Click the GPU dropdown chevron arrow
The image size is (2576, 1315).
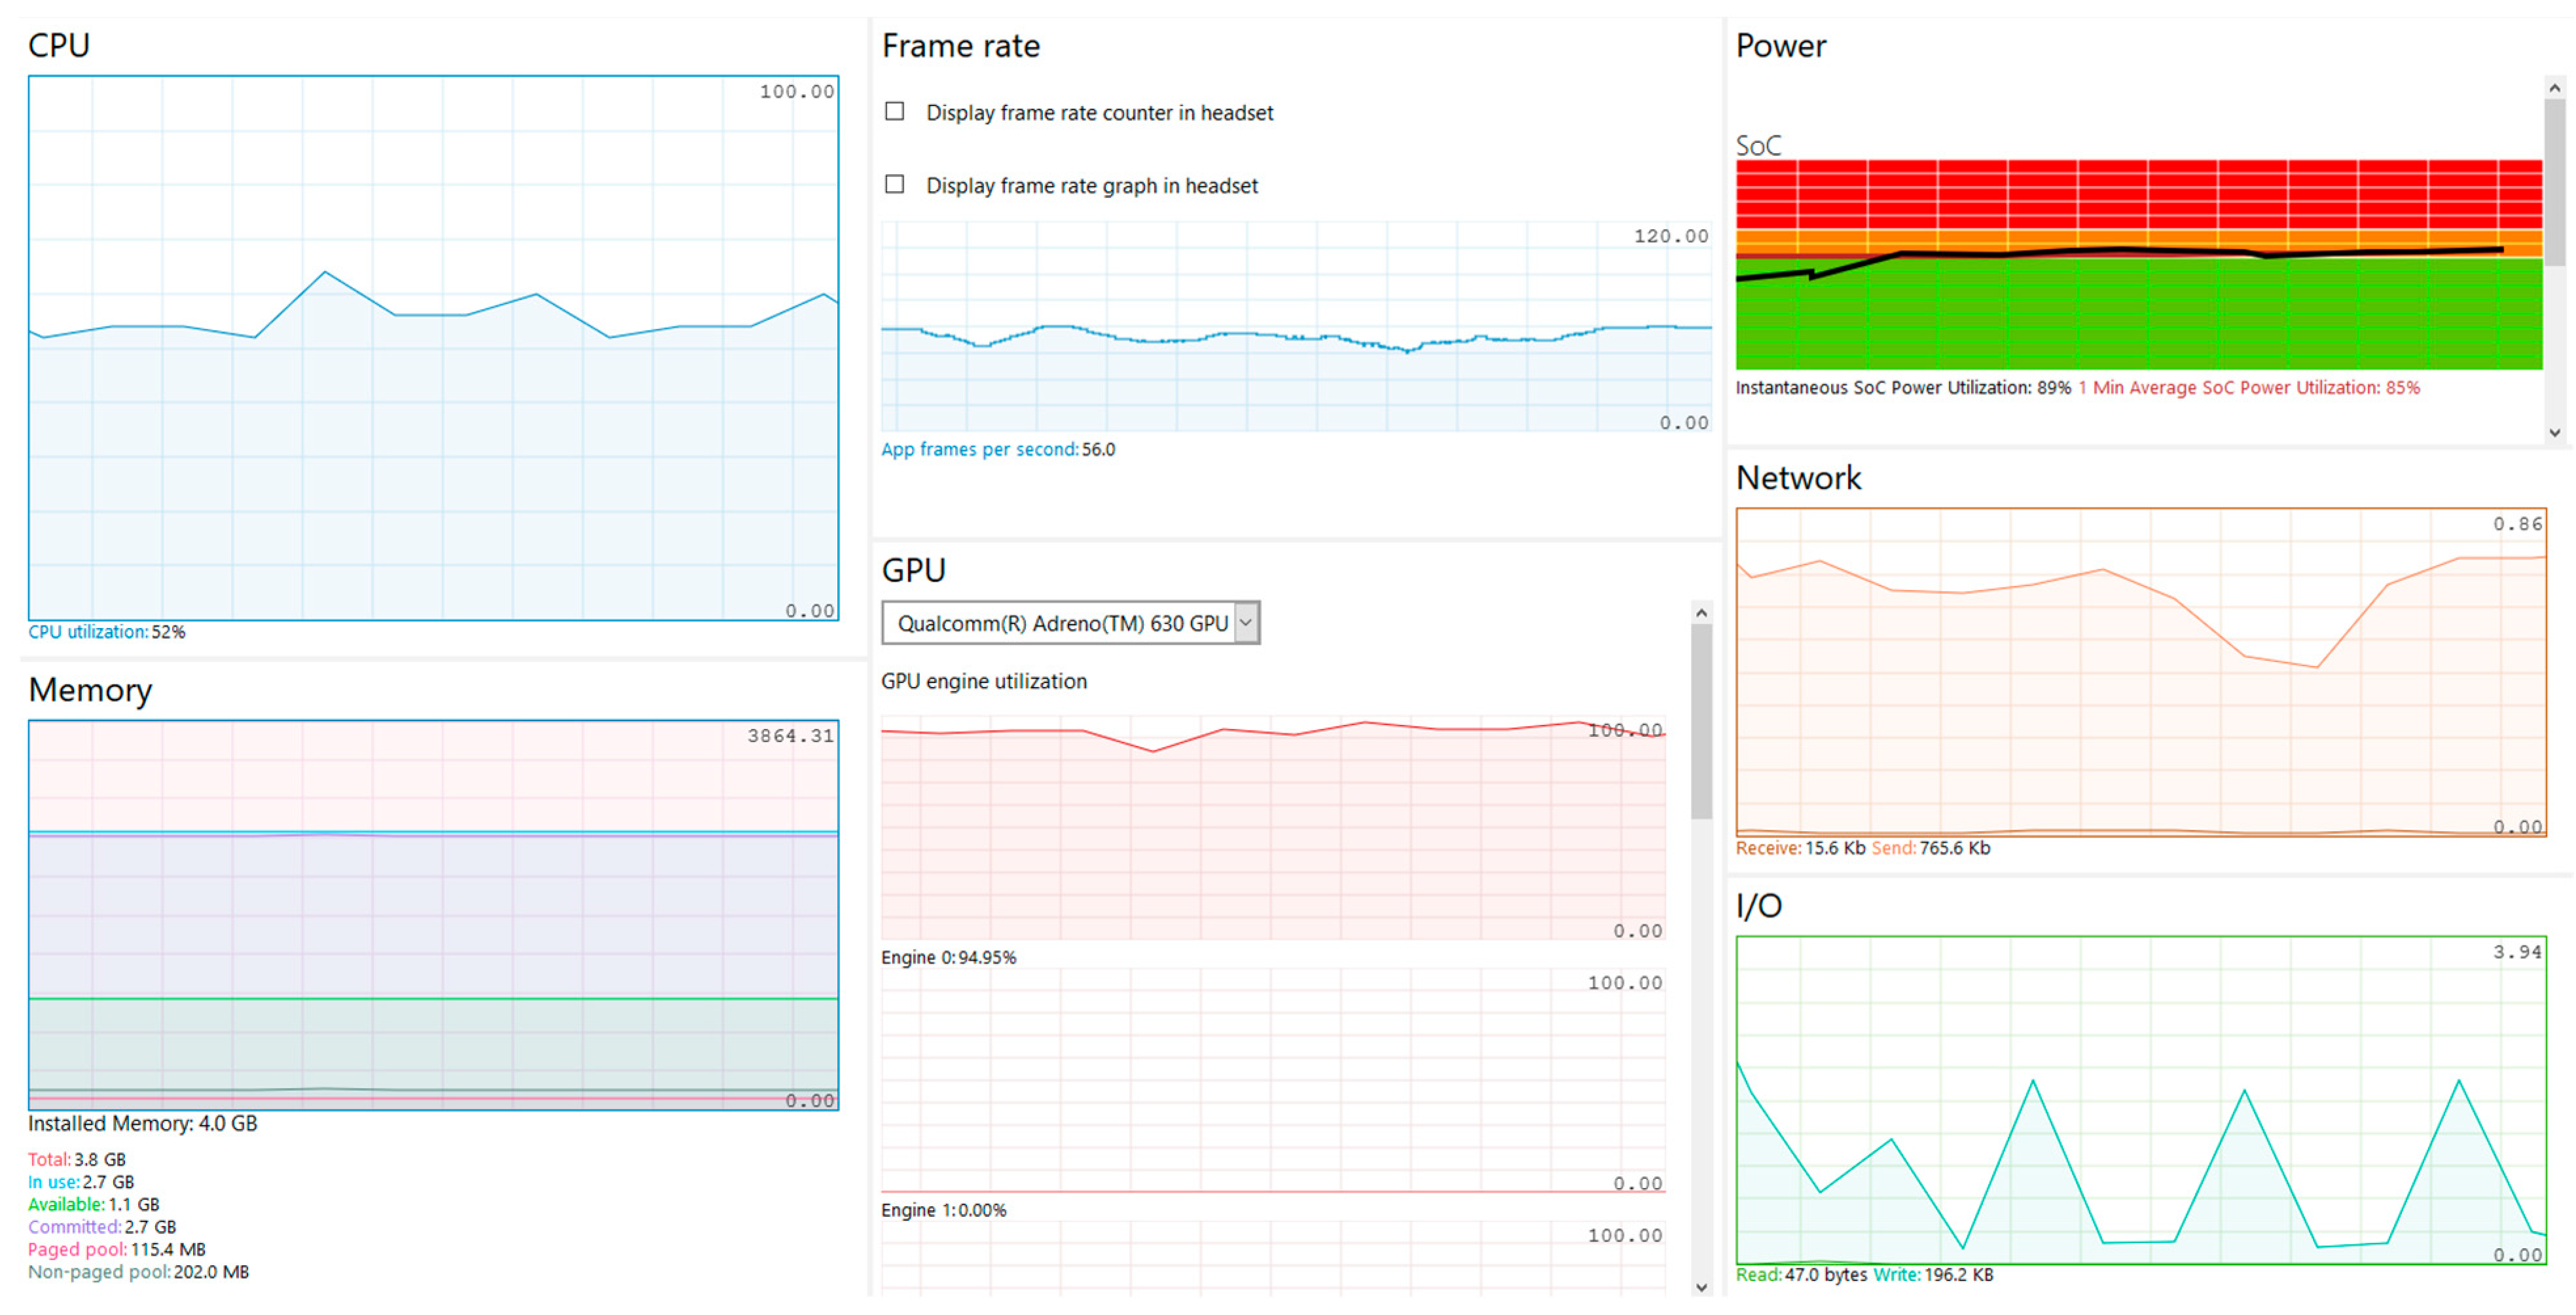click(x=1245, y=623)
